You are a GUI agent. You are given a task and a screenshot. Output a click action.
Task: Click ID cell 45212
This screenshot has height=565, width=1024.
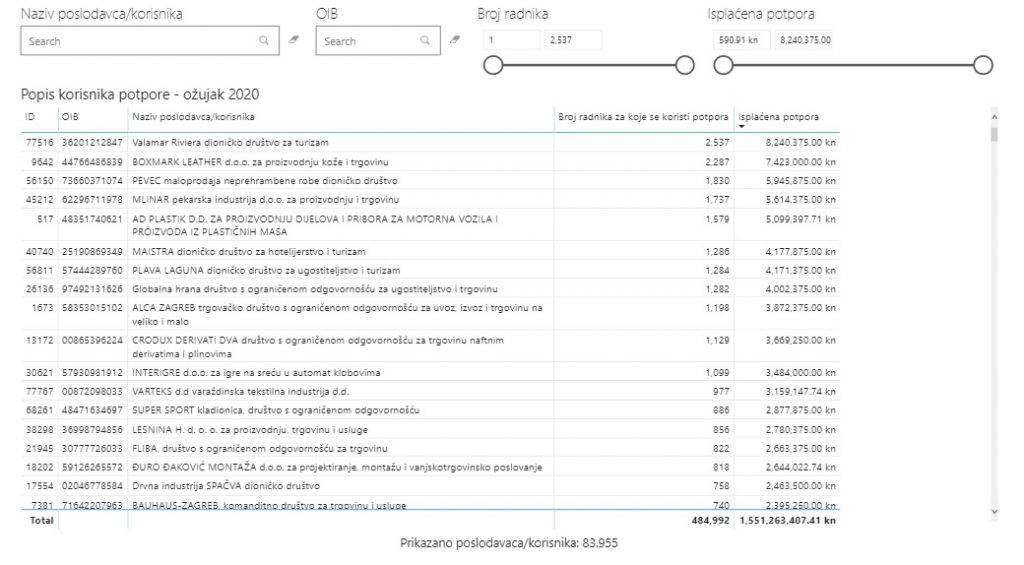pos(39,200)
